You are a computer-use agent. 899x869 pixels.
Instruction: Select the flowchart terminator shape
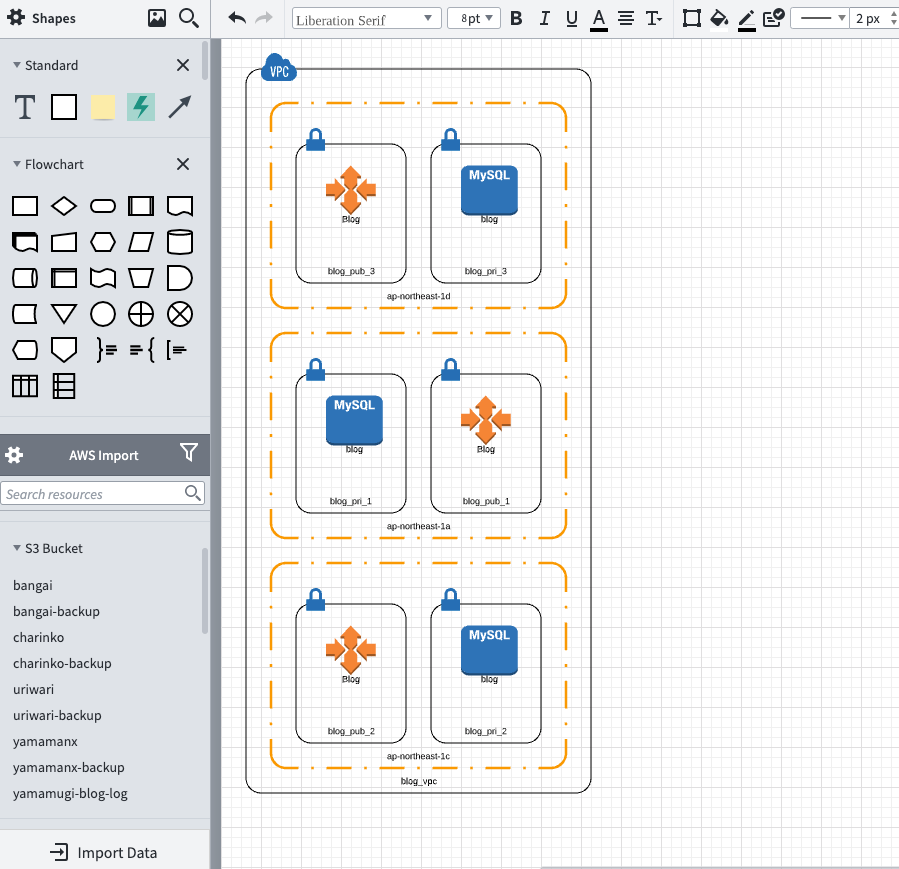click(103, 206)
